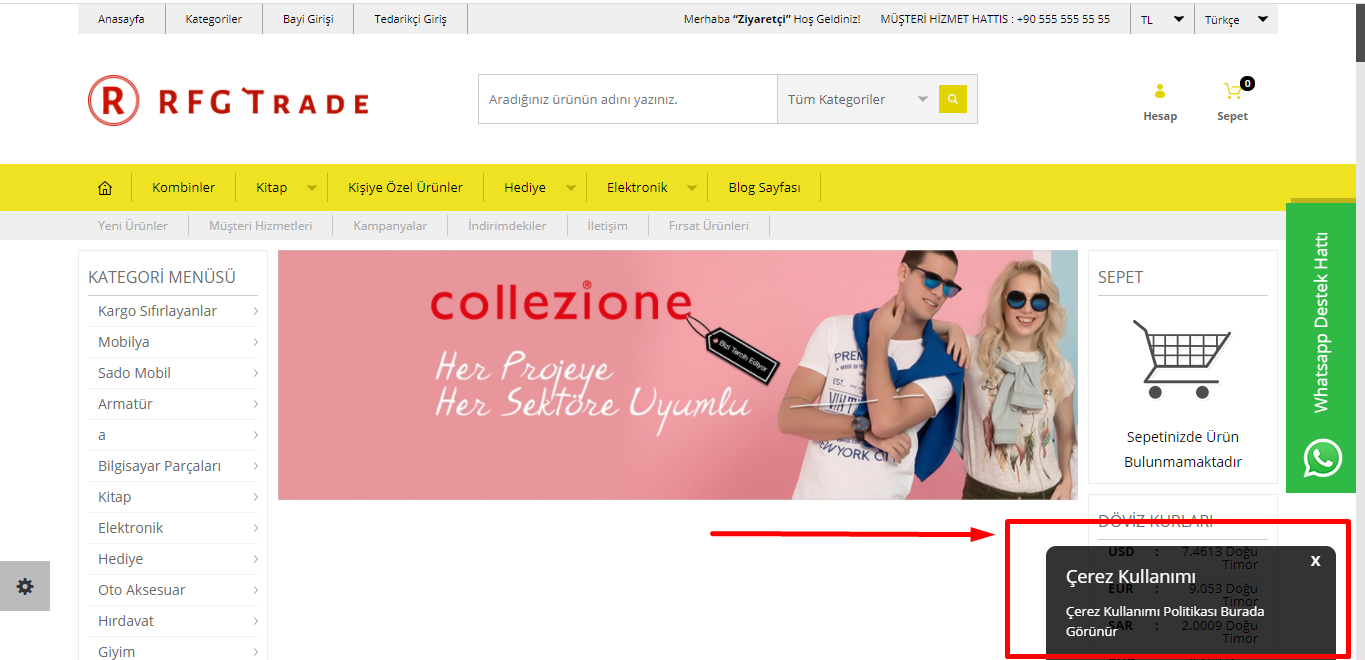The image size is (1365, 660).
Task: Click İletişim link in gray bar
Action: click(x=607, y=225)
